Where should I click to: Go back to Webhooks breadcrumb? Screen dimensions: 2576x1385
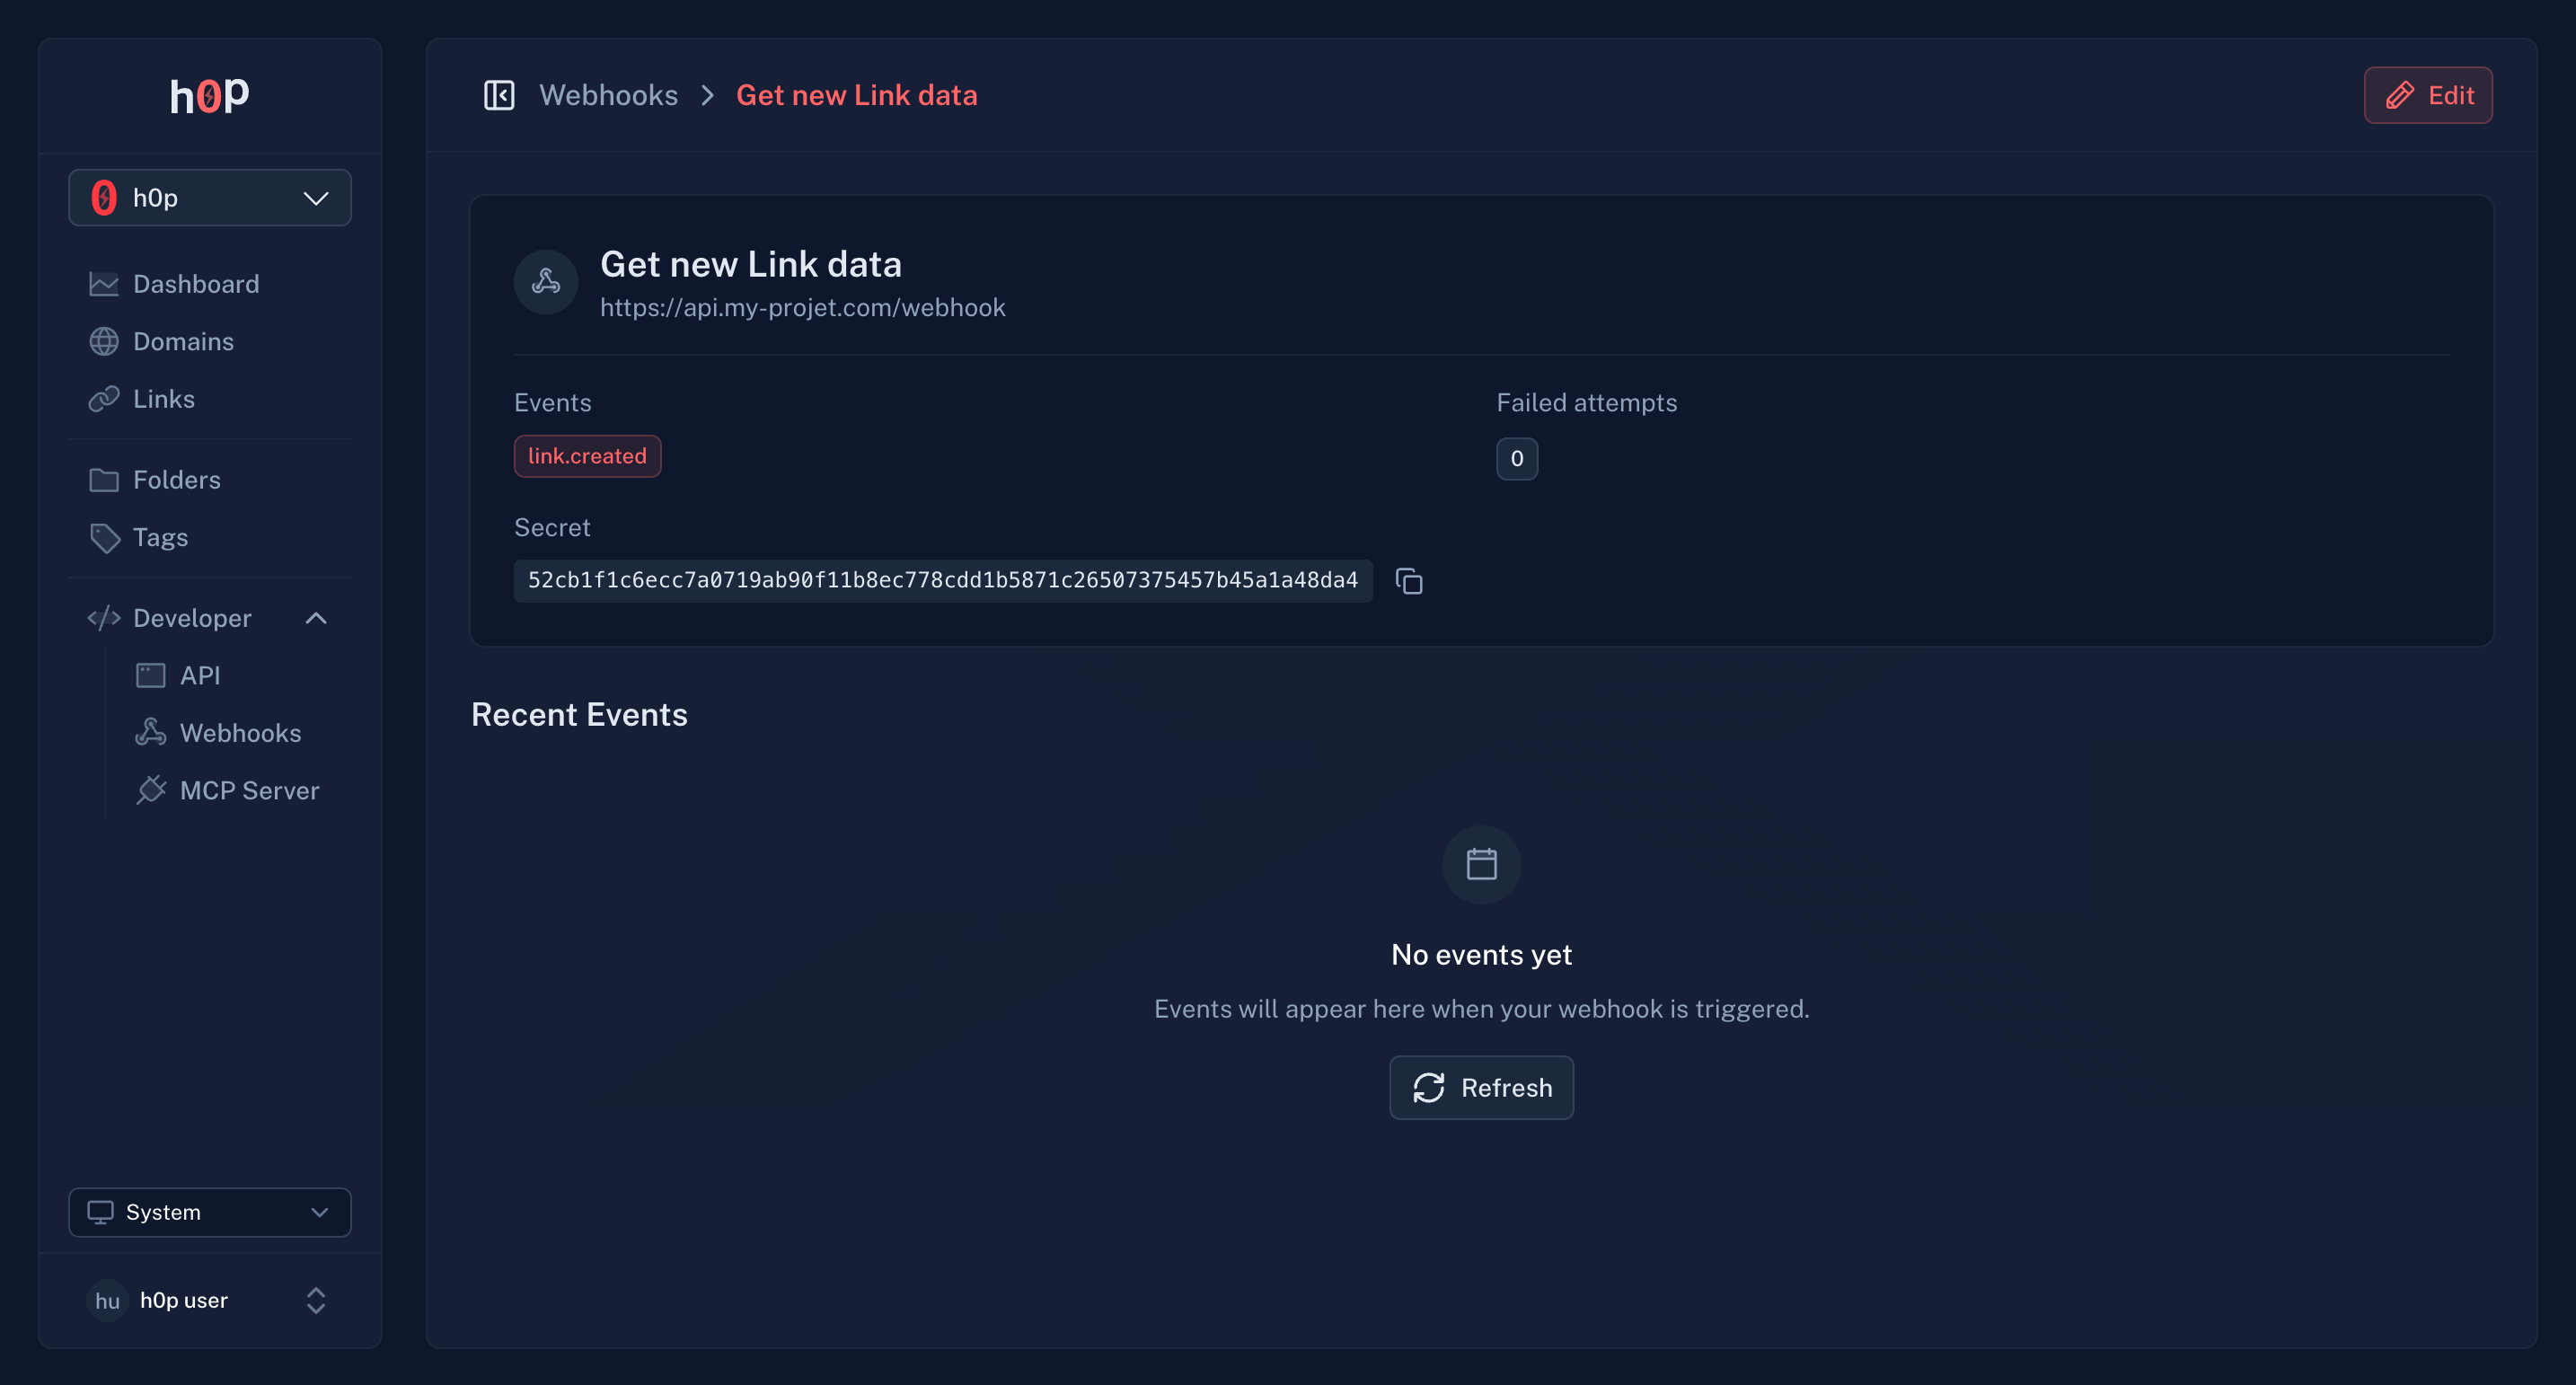tap(608, 95)
